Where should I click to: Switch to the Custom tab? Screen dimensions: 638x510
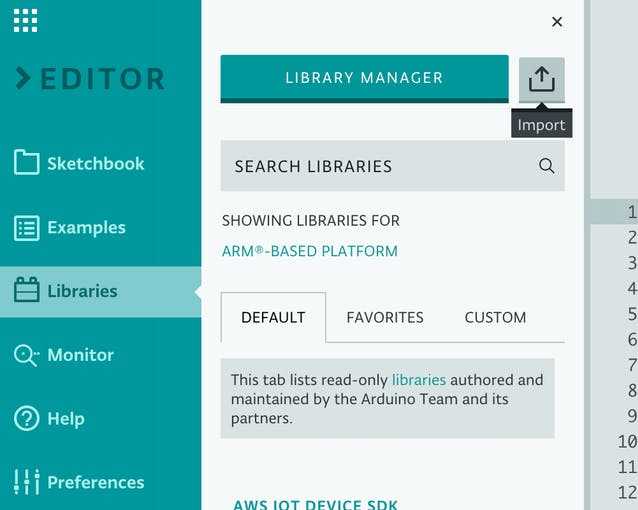click(x=495, y=317)
